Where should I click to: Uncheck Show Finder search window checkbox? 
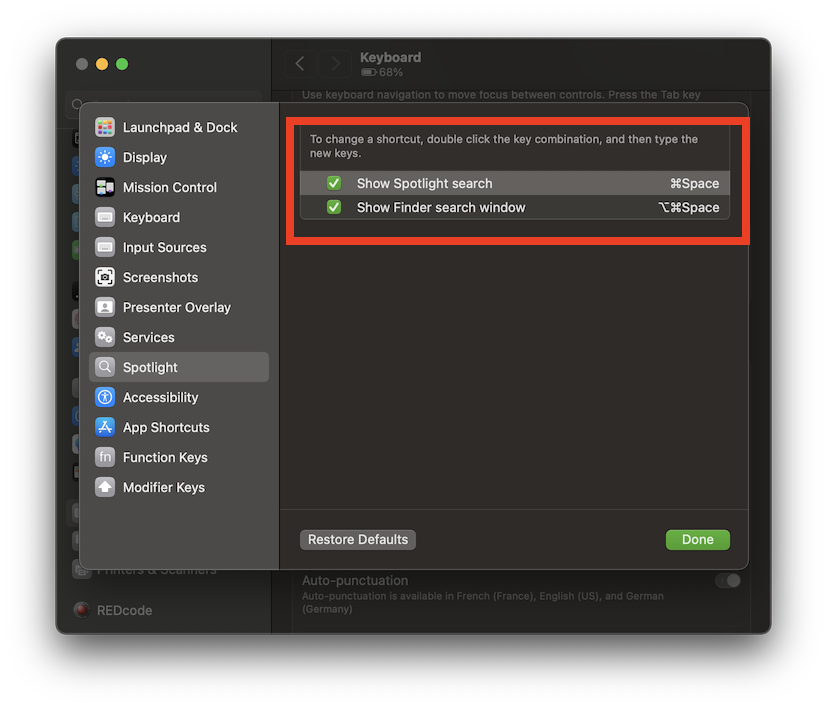334,207
